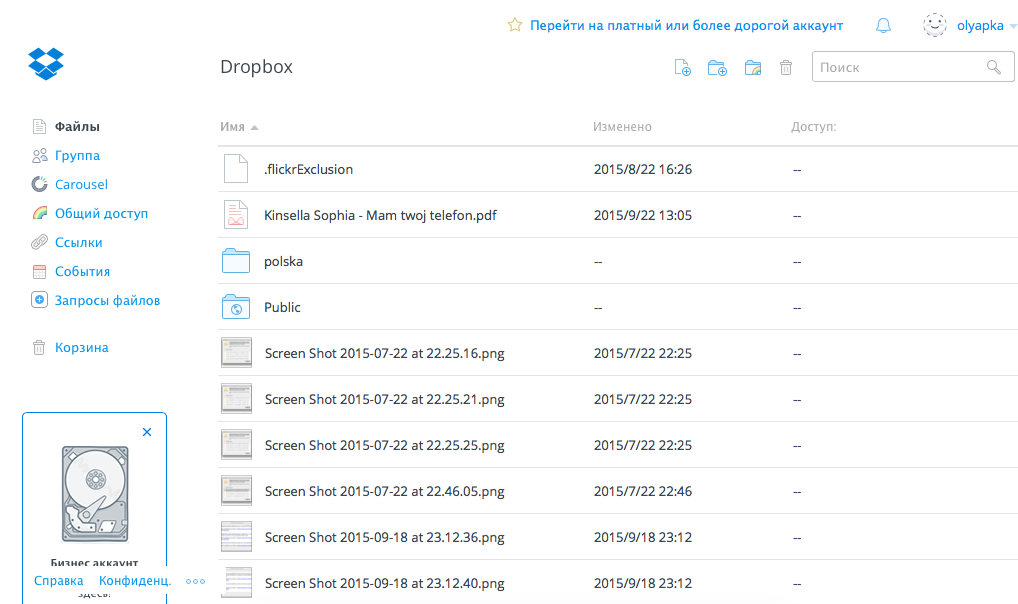
Task: Sort by the Изменено column header
Action: pos(622,127)
